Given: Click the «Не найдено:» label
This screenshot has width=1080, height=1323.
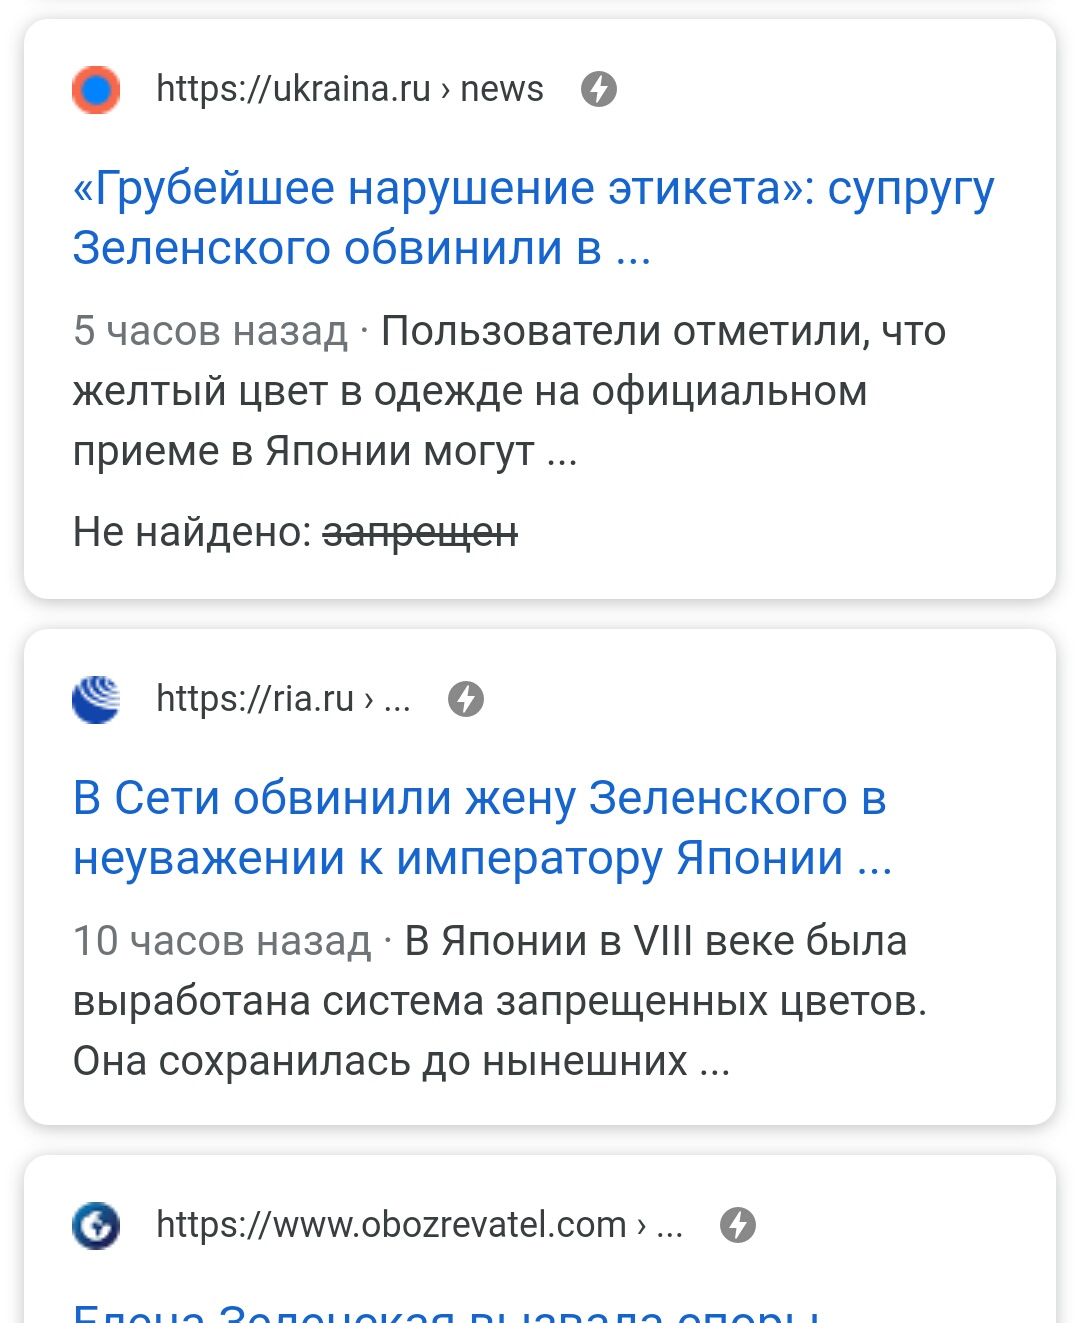Looking at the screenshot, I should click(193, 532).
